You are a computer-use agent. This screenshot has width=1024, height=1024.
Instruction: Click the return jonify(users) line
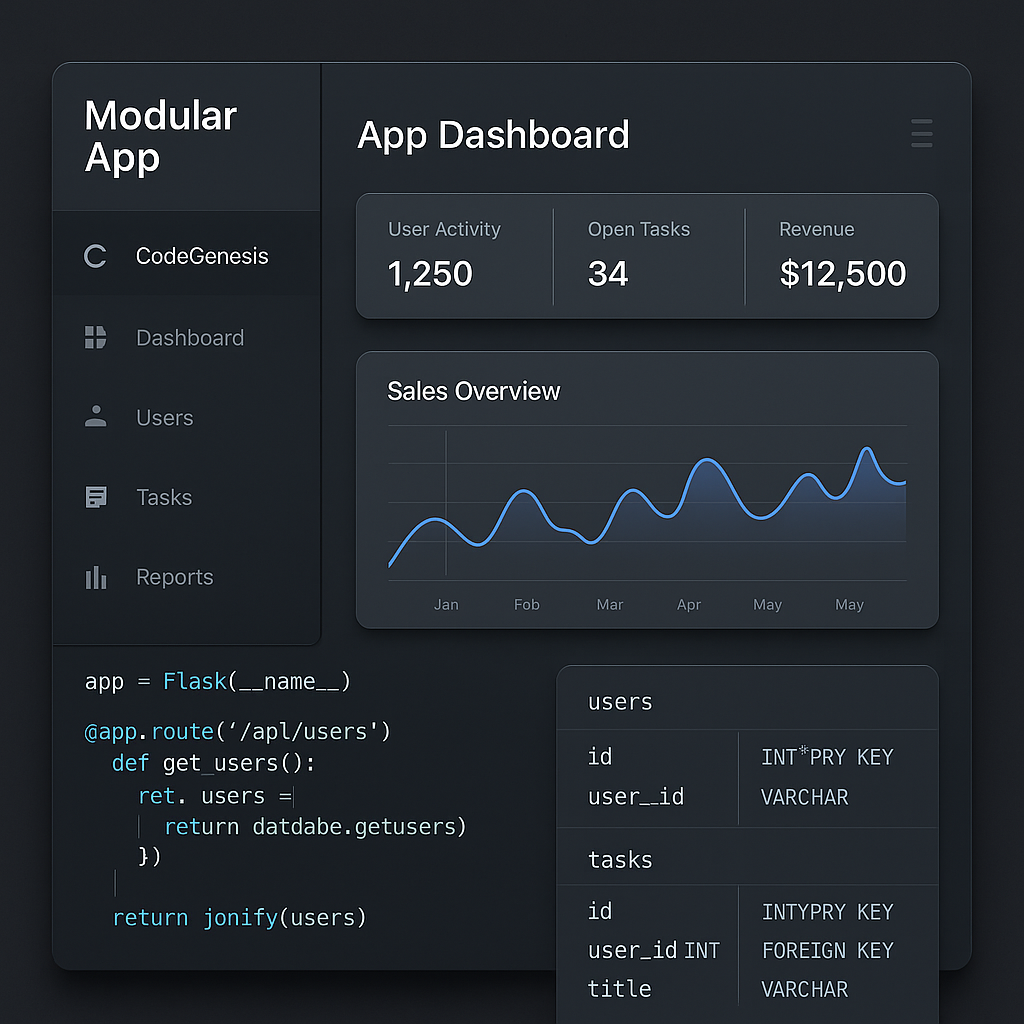(x=239, y=918)
